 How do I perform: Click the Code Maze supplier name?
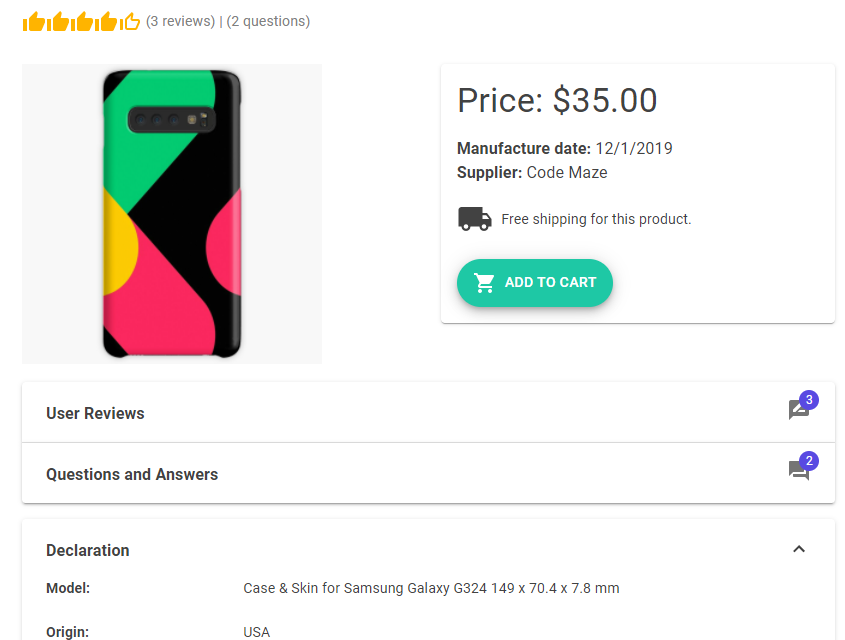tap(567, 172)
